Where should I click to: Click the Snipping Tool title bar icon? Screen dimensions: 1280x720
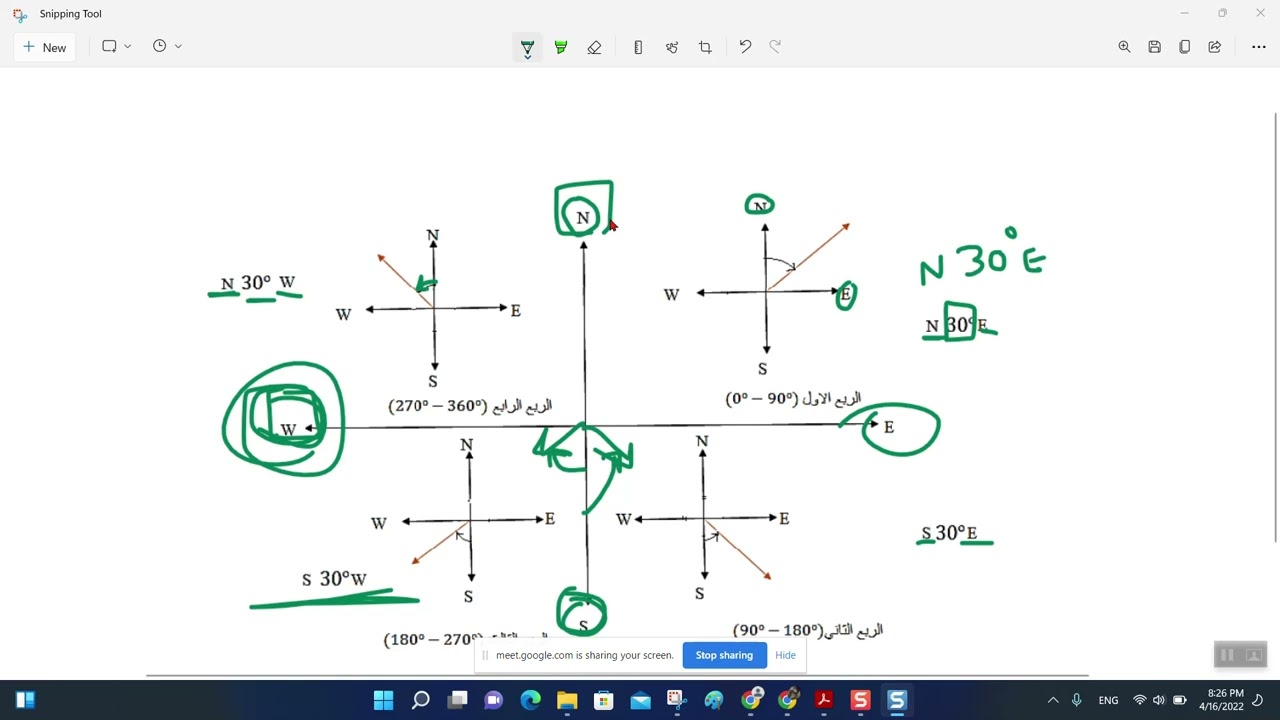point(20,14)
